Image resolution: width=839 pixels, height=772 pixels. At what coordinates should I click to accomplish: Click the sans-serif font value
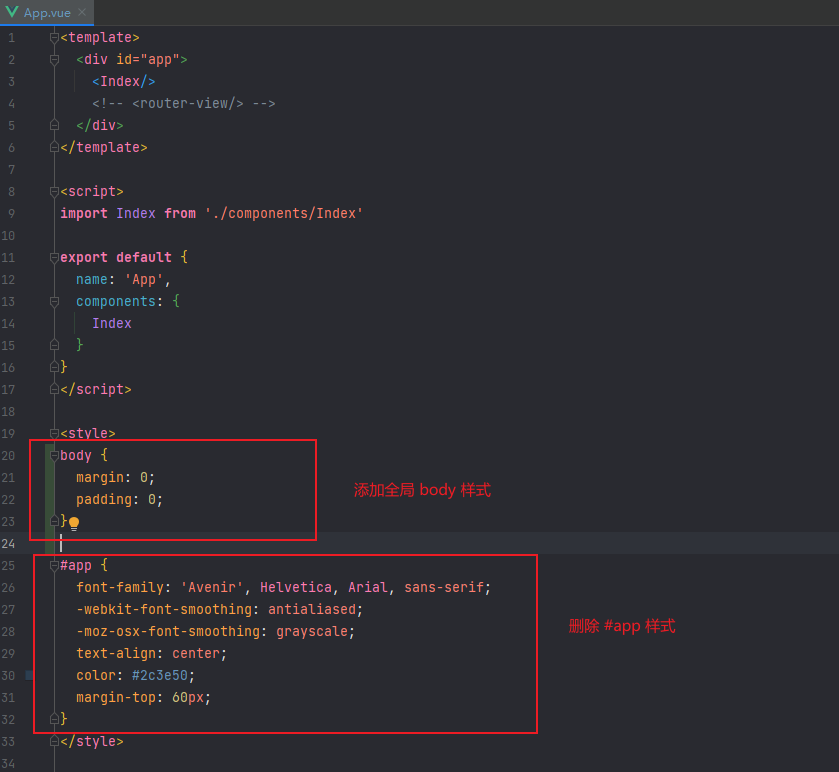click(x=444, y=587)
